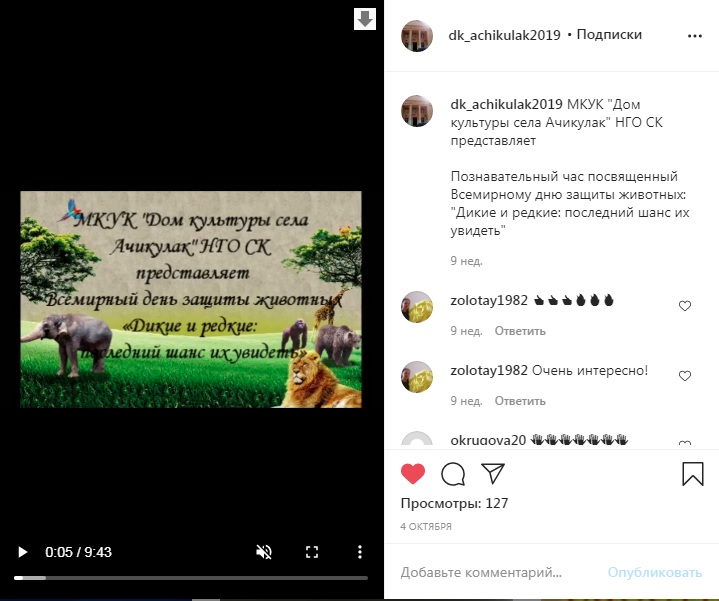Screen dimensions: 719x601
Task: Unlike the post with red heart
Action: pyautogui.click(x=413, y=474)
